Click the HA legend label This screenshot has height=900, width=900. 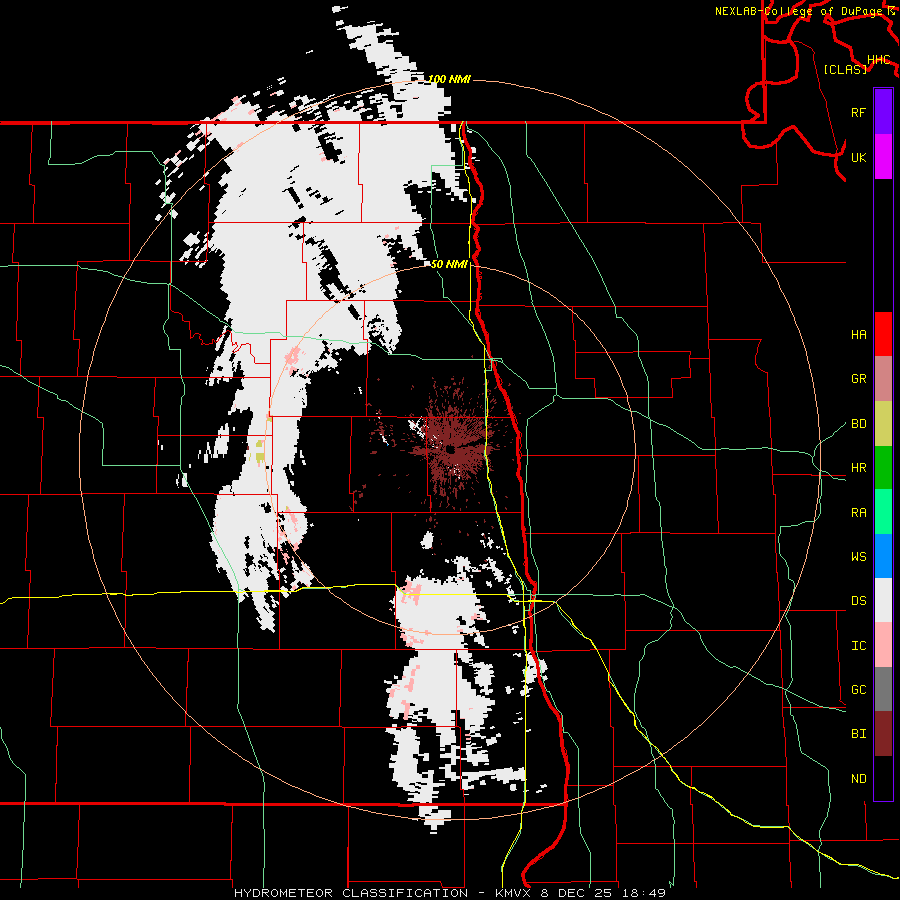(x=859, y=335)
